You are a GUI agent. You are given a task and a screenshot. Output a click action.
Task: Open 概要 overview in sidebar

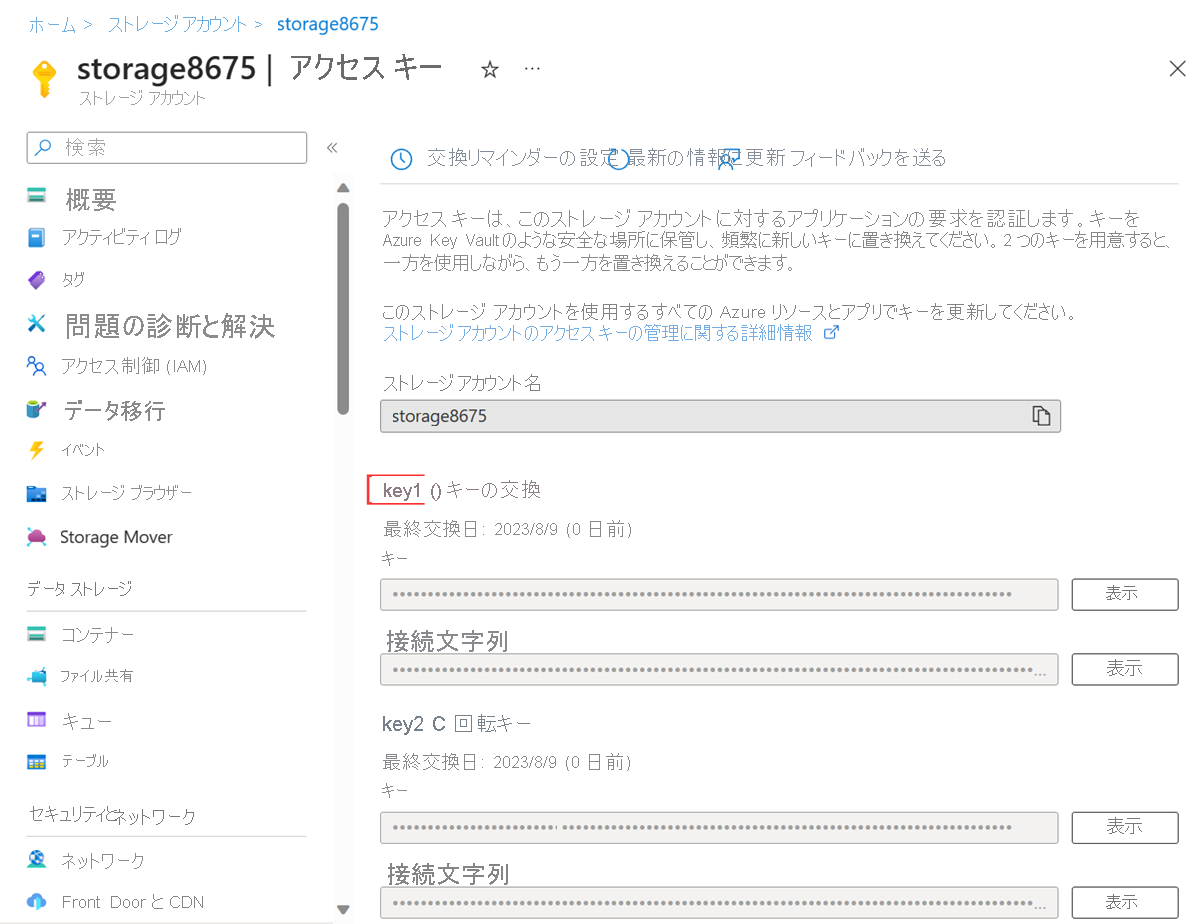pos(91,199)
